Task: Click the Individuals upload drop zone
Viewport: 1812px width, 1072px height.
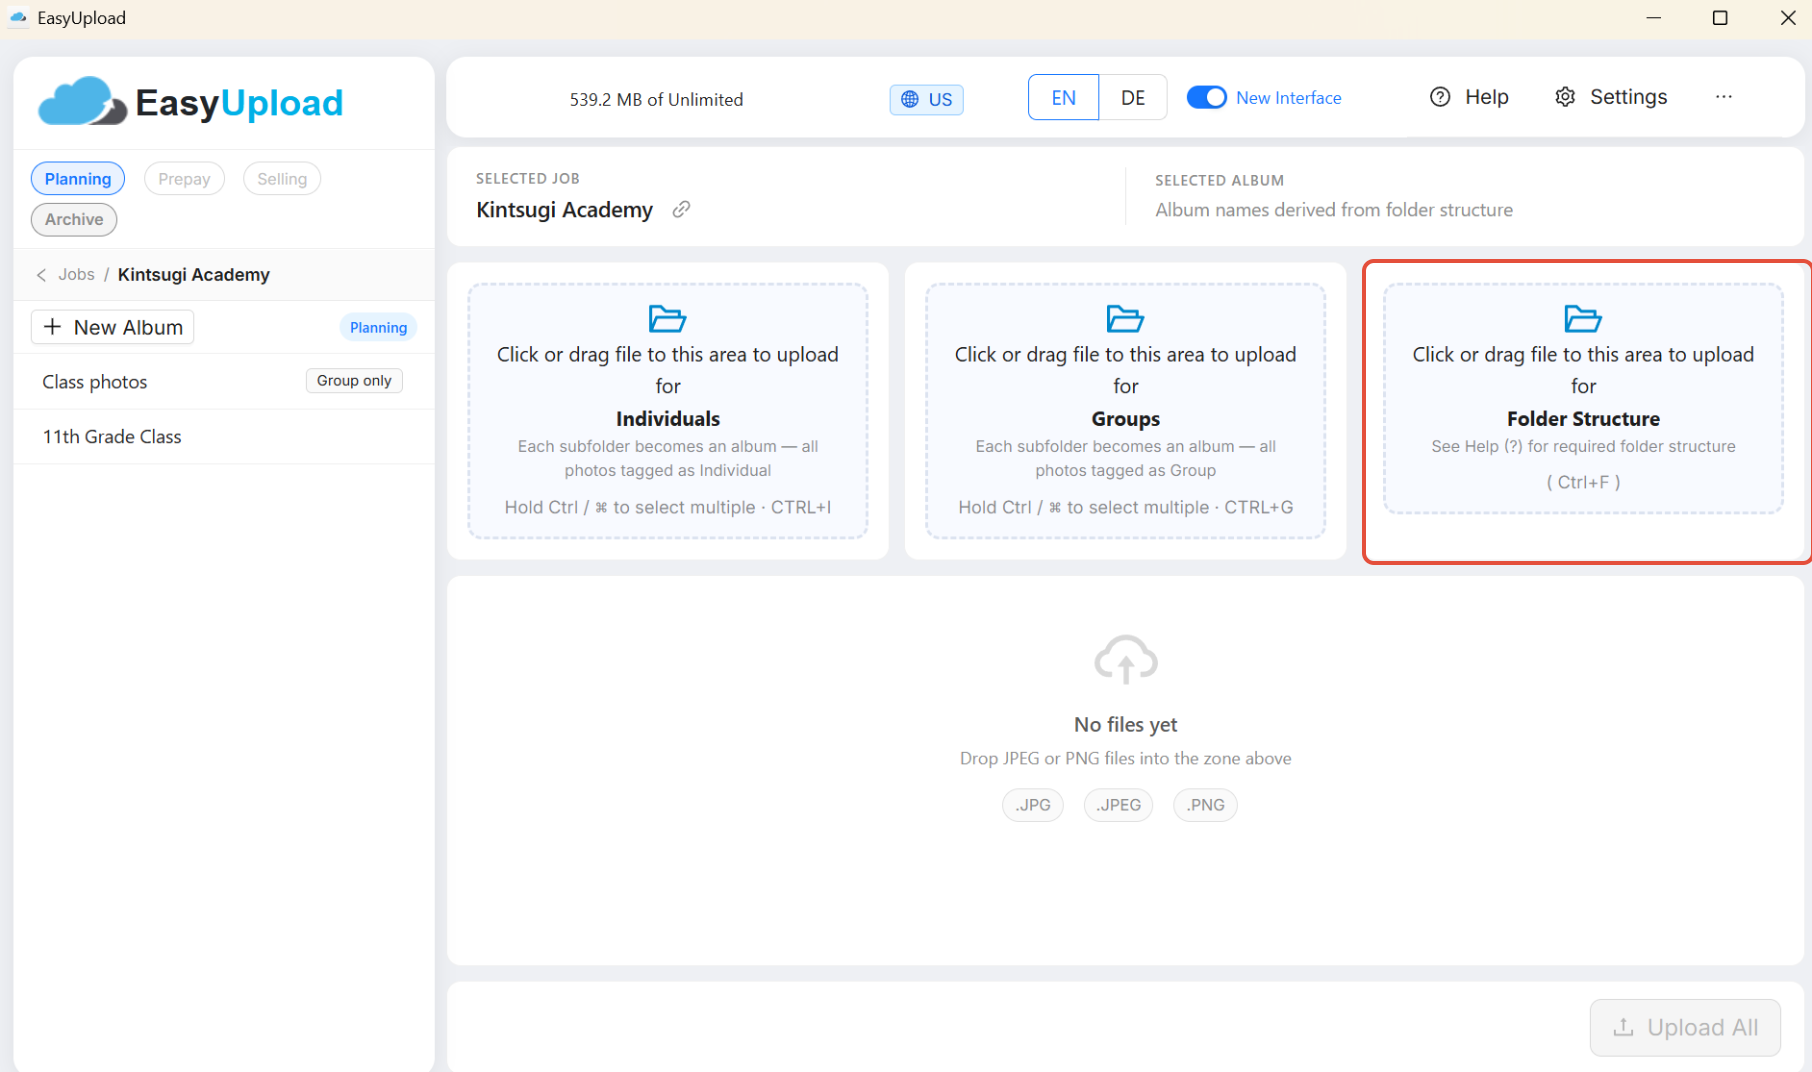Action: point(667,411)
